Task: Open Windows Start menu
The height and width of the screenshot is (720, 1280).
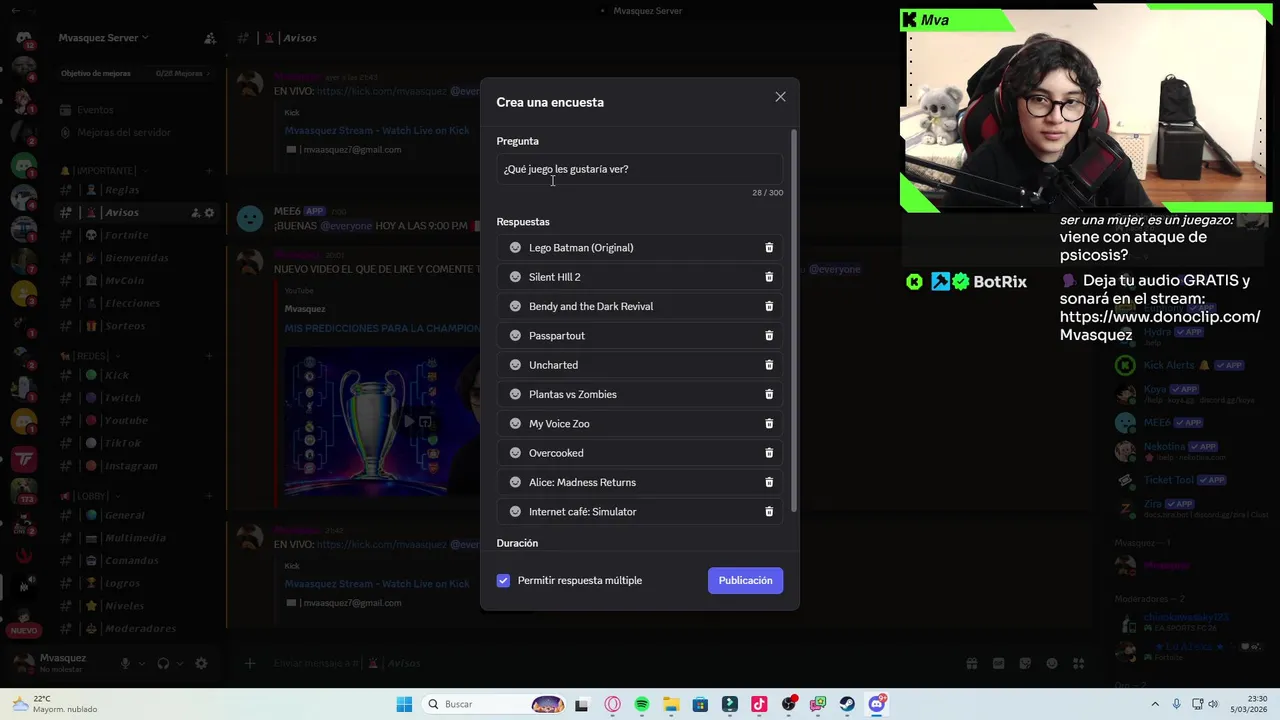Action: tap(404, 704)
